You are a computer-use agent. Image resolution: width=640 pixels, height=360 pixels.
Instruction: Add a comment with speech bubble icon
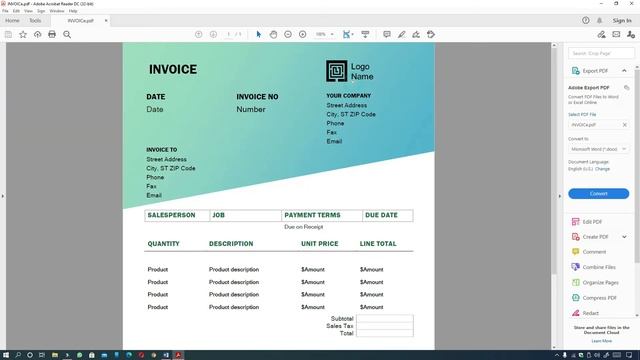pos(387,35)
